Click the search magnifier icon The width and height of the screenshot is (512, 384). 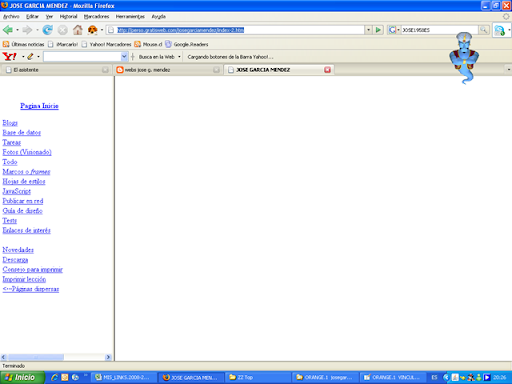click(483, 30)
